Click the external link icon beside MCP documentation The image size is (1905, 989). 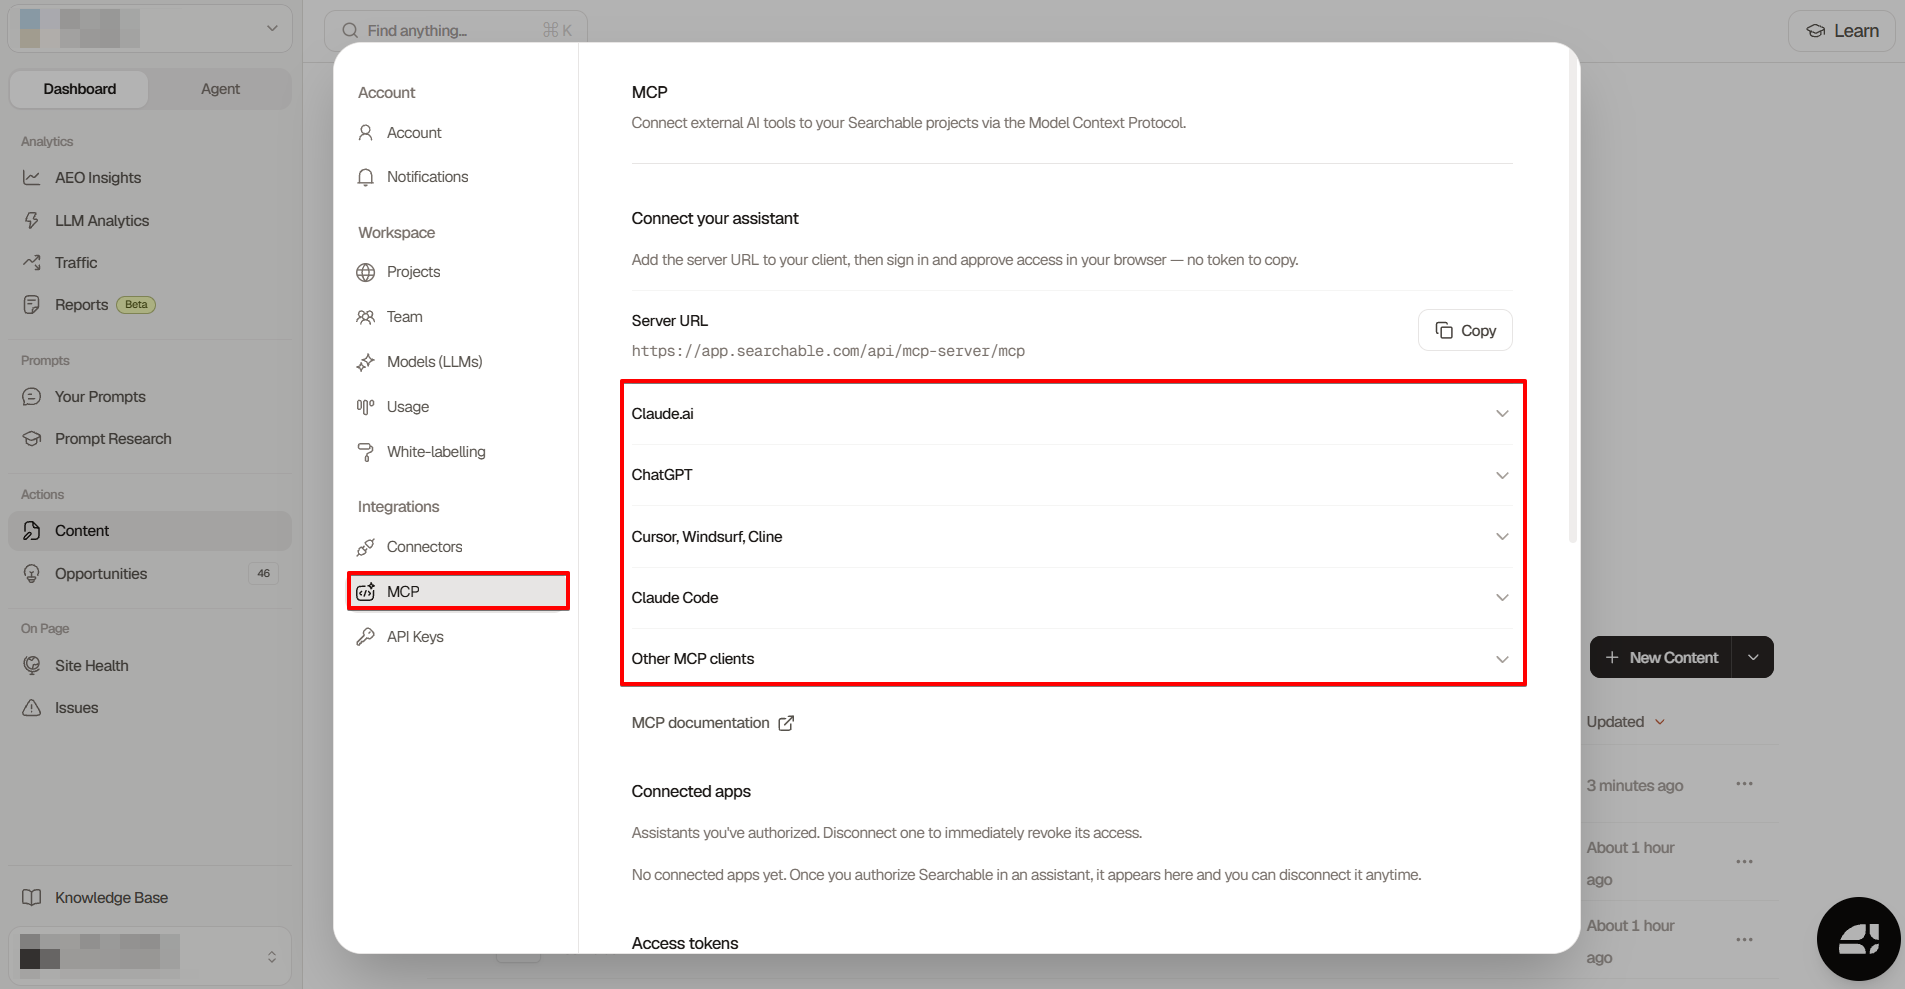click(x=786, y=723)
